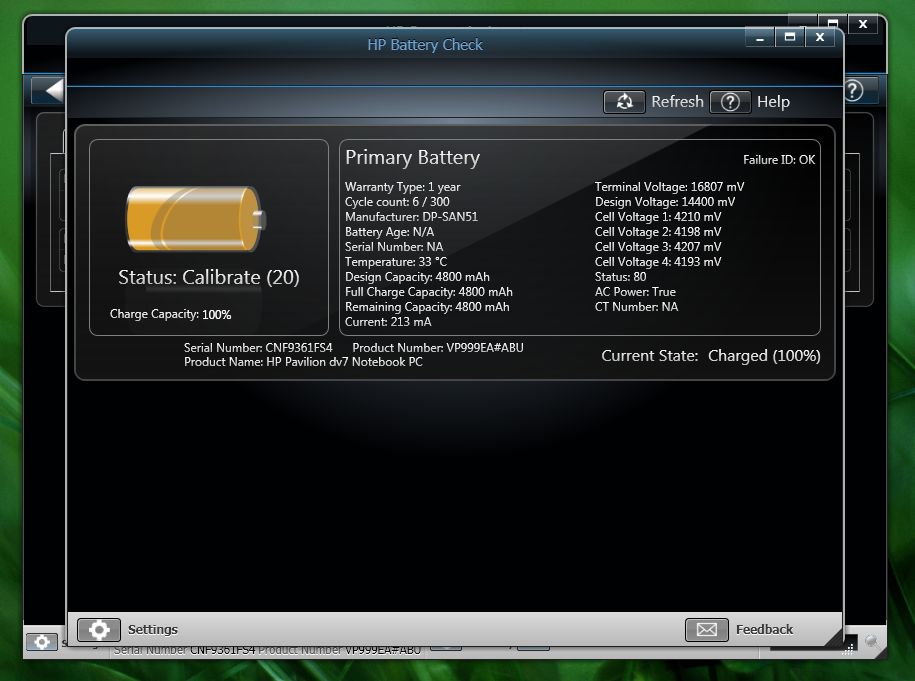
Task: Minimize the HP Battery Check window
Action: point(760,37)
